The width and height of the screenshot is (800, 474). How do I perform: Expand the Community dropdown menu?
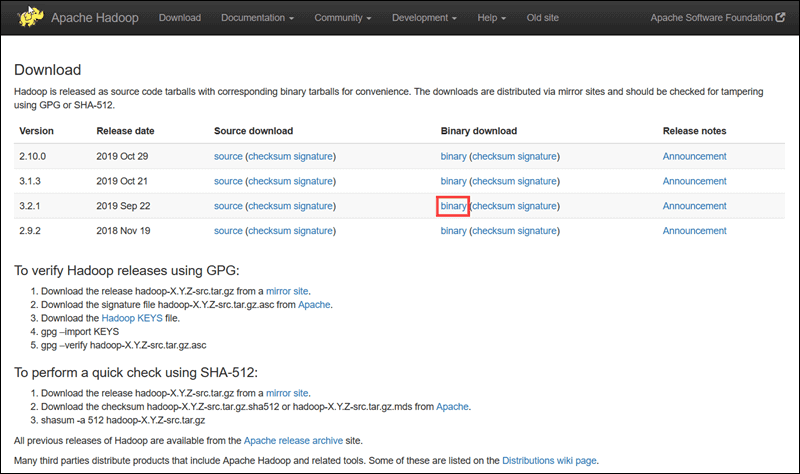tap(342, 18)
